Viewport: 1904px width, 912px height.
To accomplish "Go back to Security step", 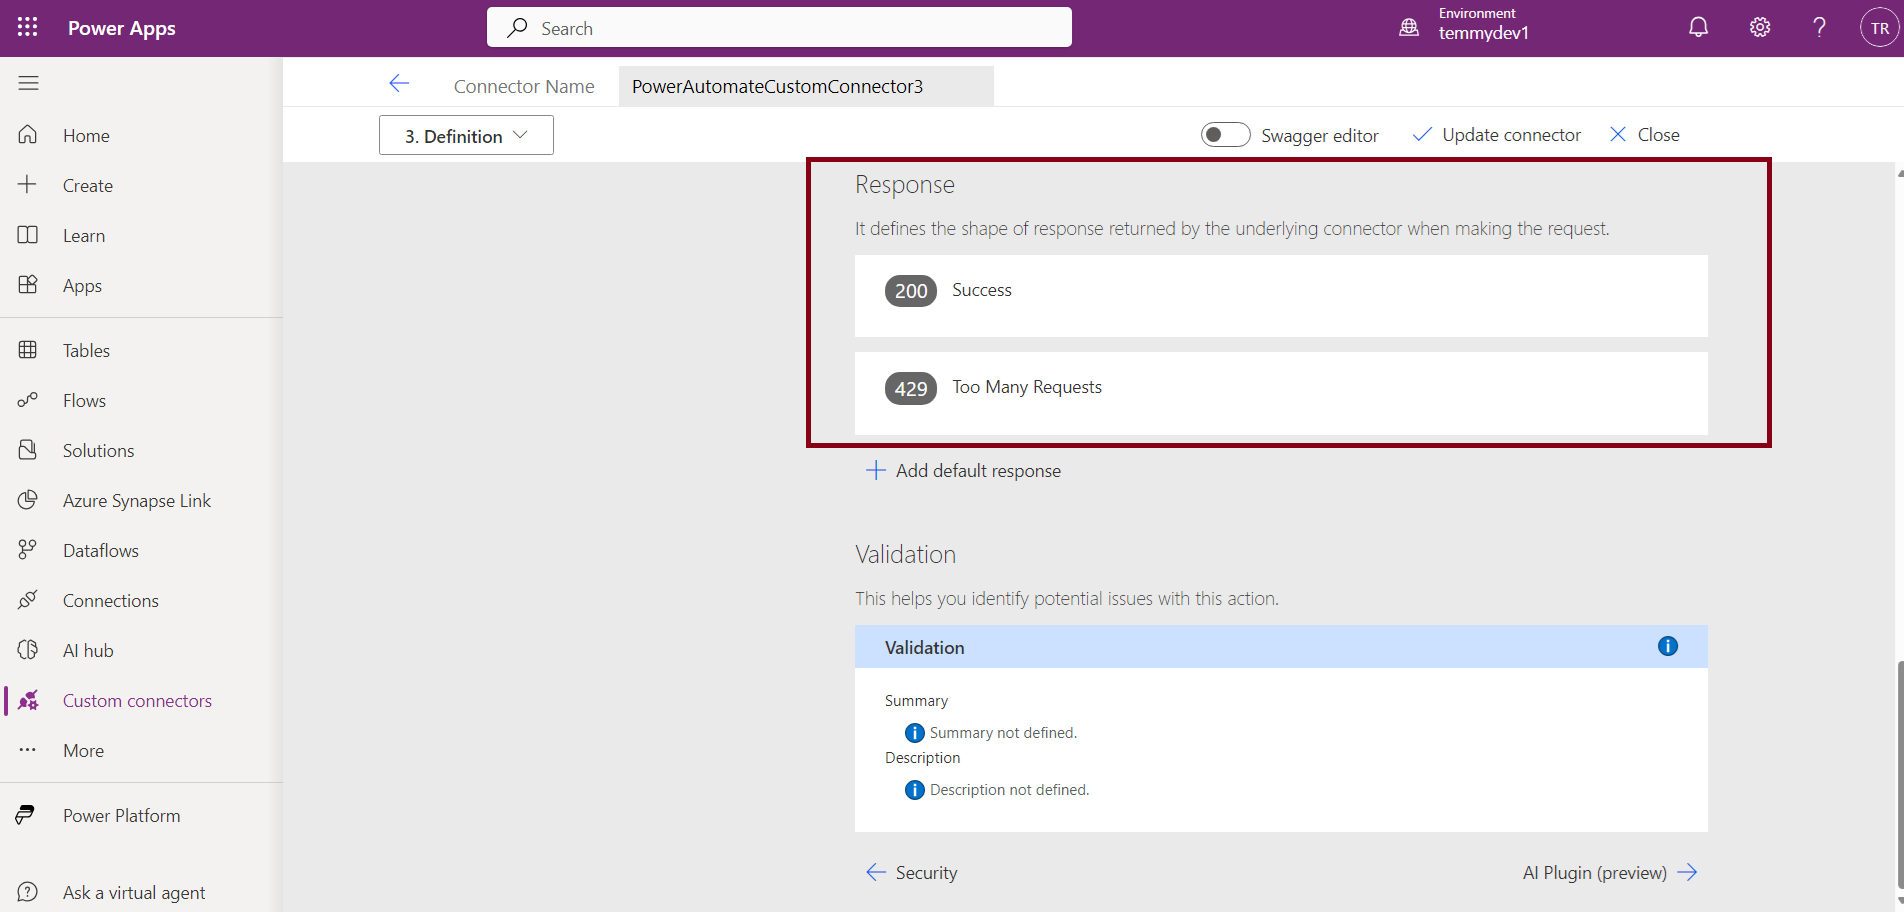I will pyautogui.click(x=911, y=873).
